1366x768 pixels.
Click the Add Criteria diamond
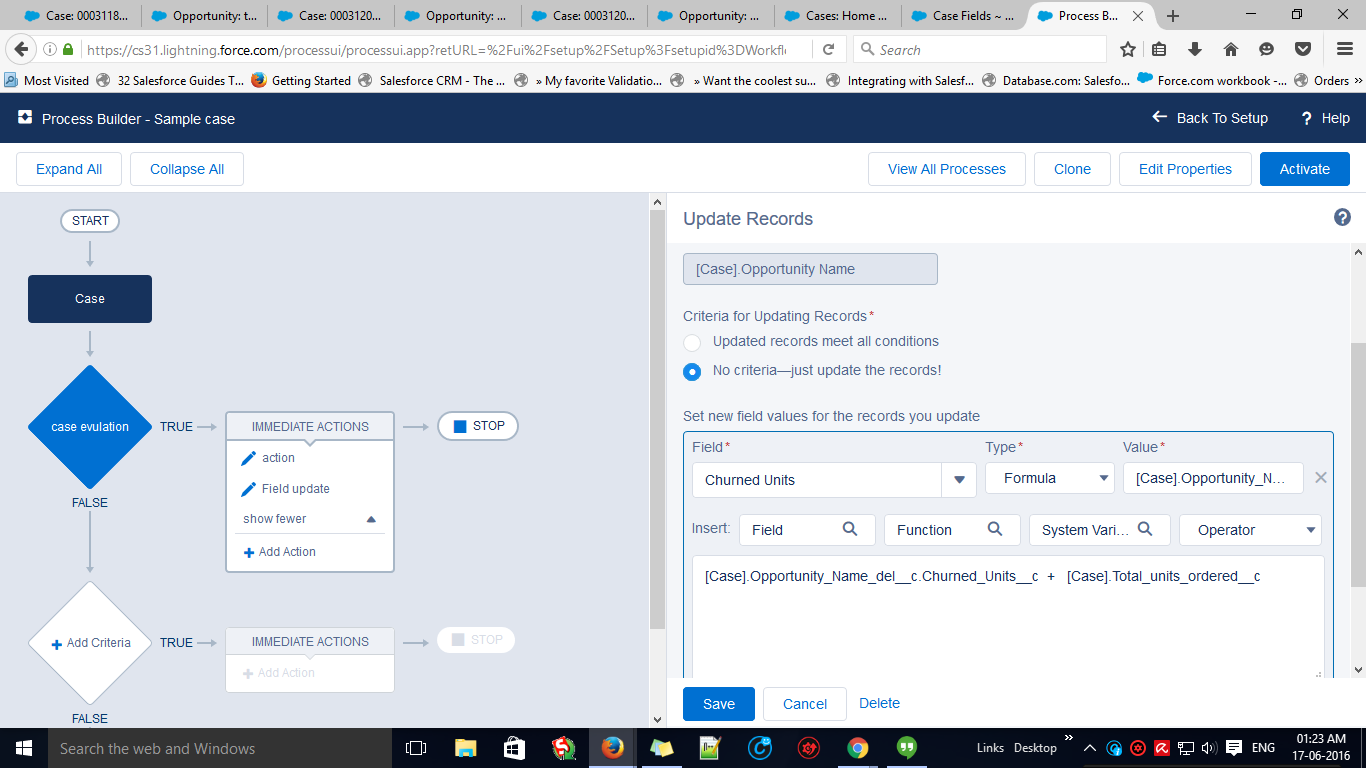point(90,643)
